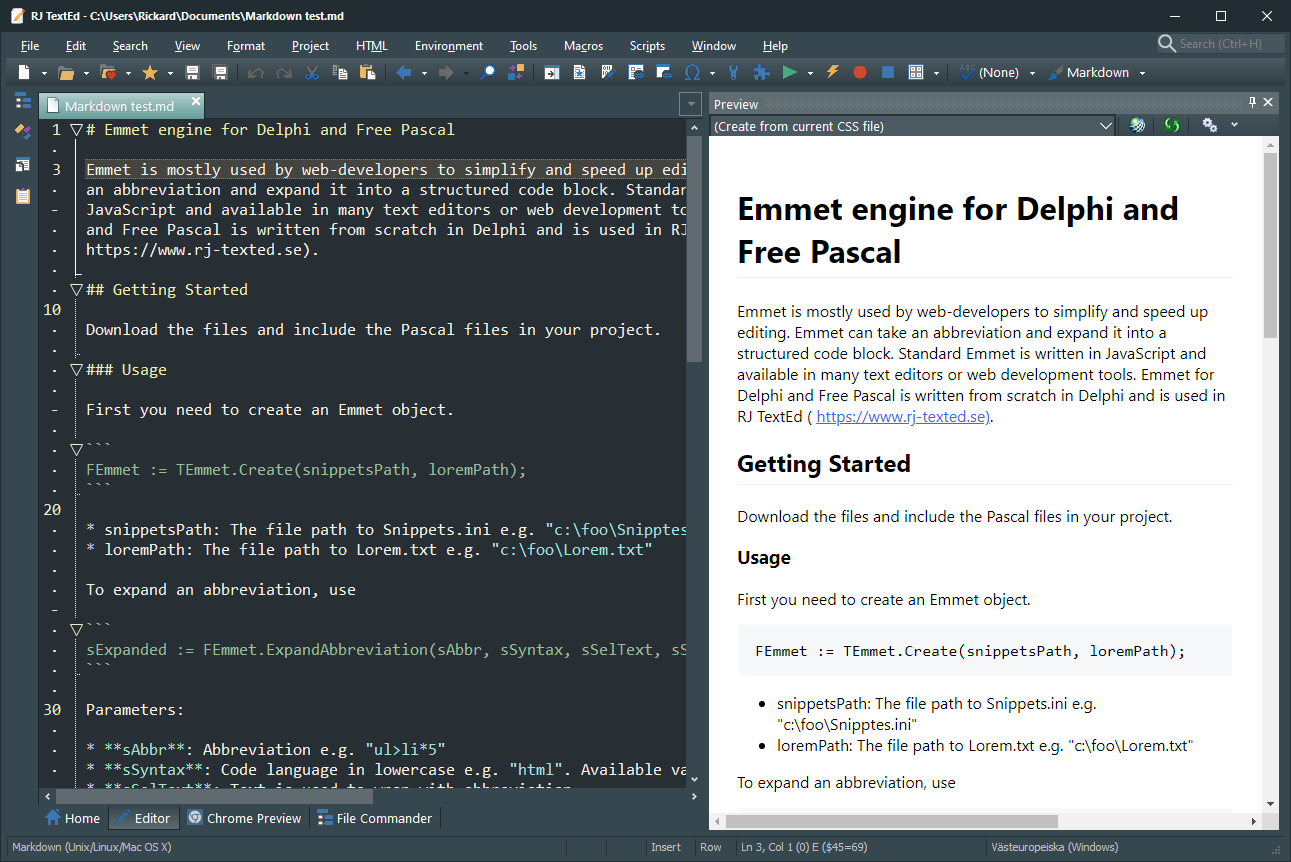Viewport: 1291px width, 862px height.
Task: Expand the new file dropdown arrow
Action: (x=44, y=73)
